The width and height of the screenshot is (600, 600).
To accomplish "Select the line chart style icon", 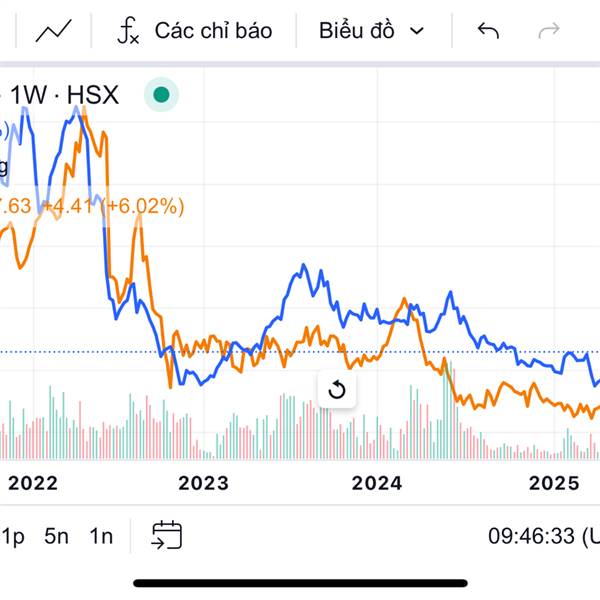I will click(54, 31).
